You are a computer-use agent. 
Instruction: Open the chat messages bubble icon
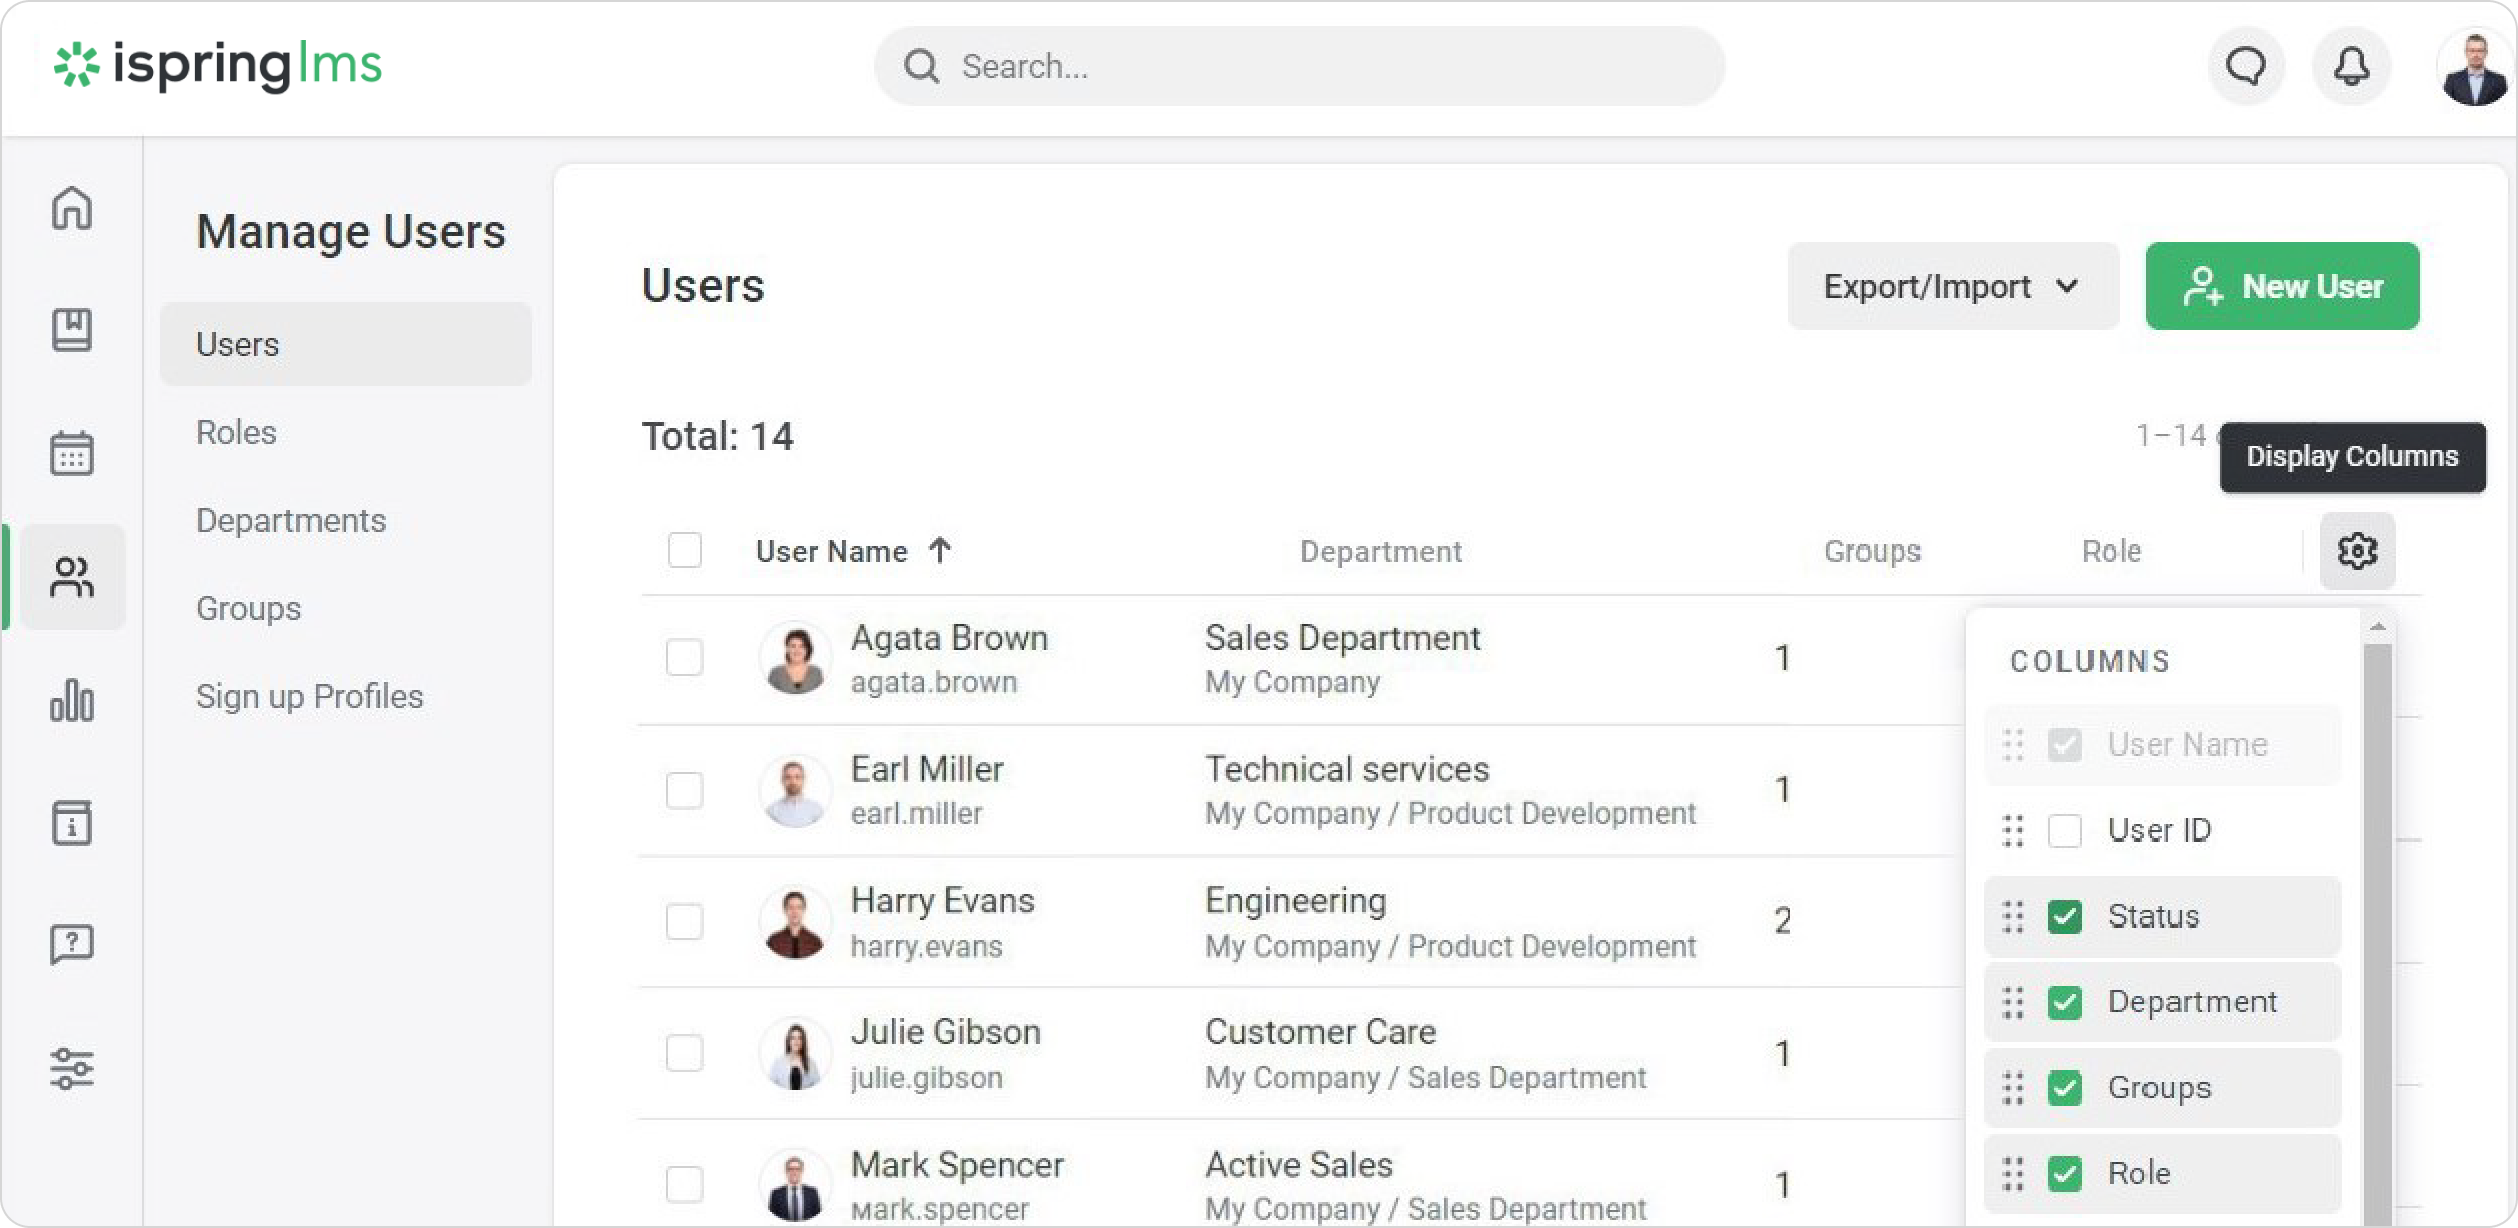tap(2246, 67)
